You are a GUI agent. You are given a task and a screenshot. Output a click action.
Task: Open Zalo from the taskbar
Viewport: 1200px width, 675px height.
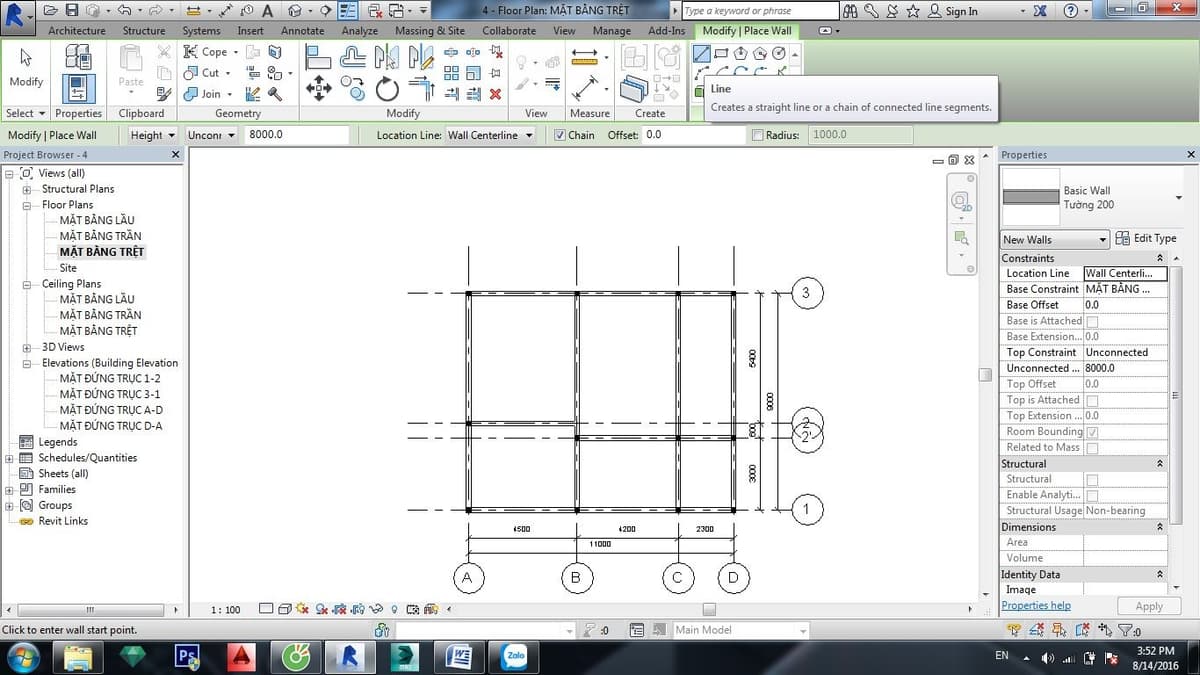[x=516, y=656]
